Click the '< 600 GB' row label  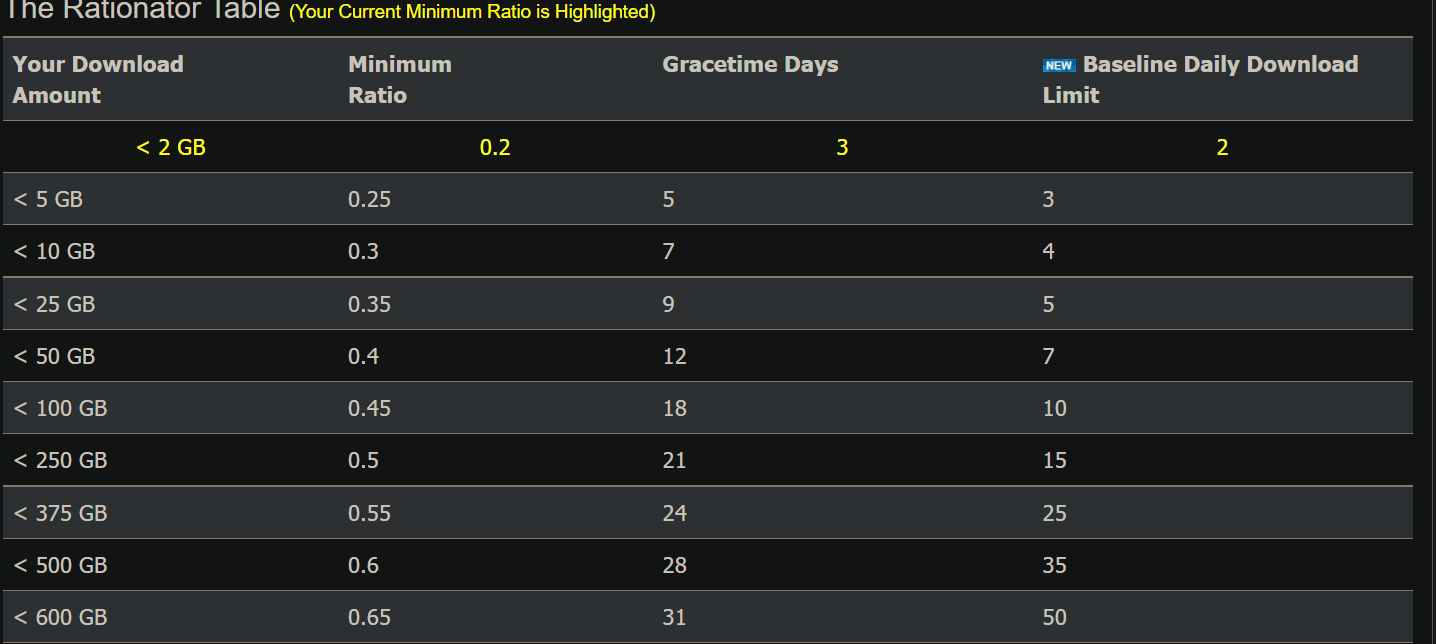tap(60, 618)
